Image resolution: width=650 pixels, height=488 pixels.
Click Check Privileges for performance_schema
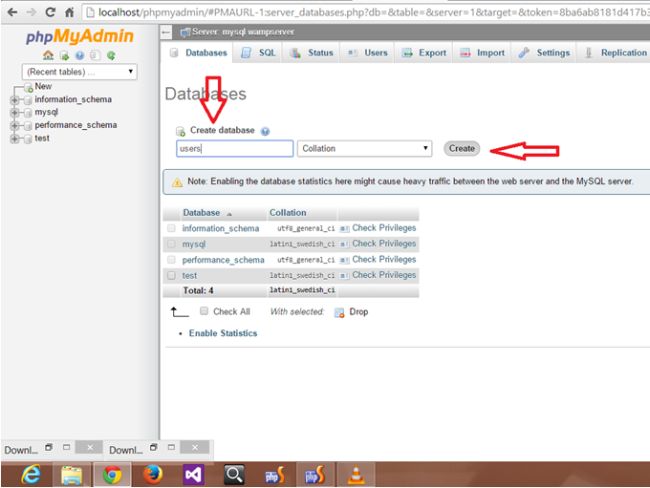pyautogui.click(x=384, y=260)
